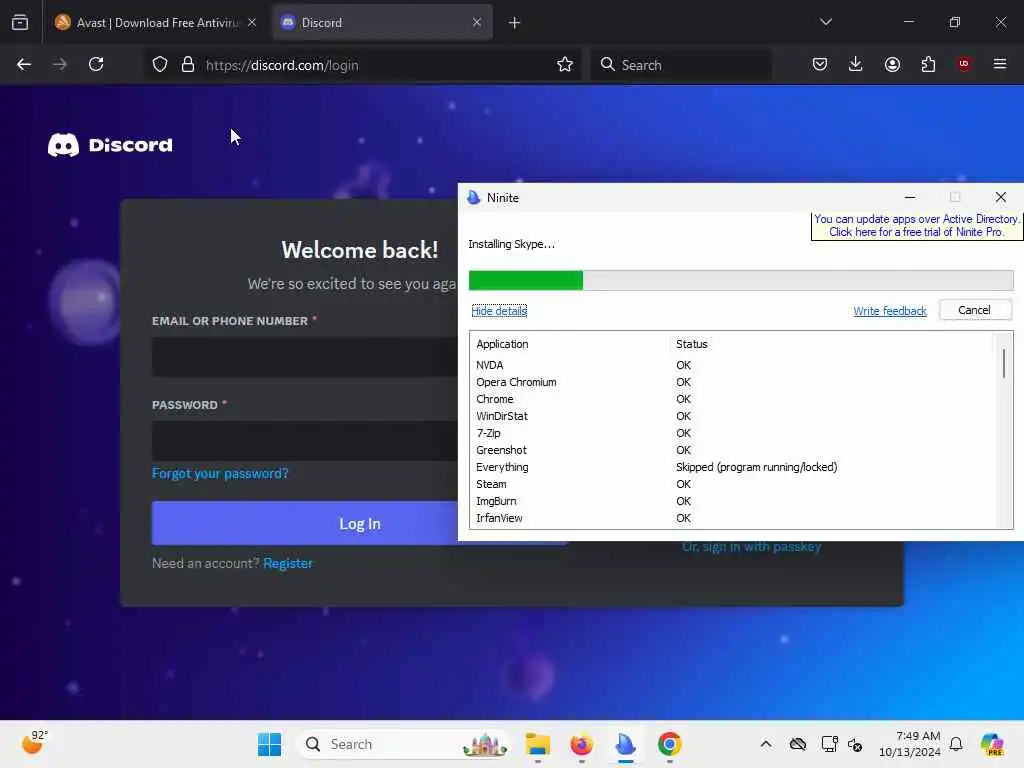The width and height of the screenshot is (1024, 768).
Task: Open uBlock Origin extension icon
Action: (964, 64)
